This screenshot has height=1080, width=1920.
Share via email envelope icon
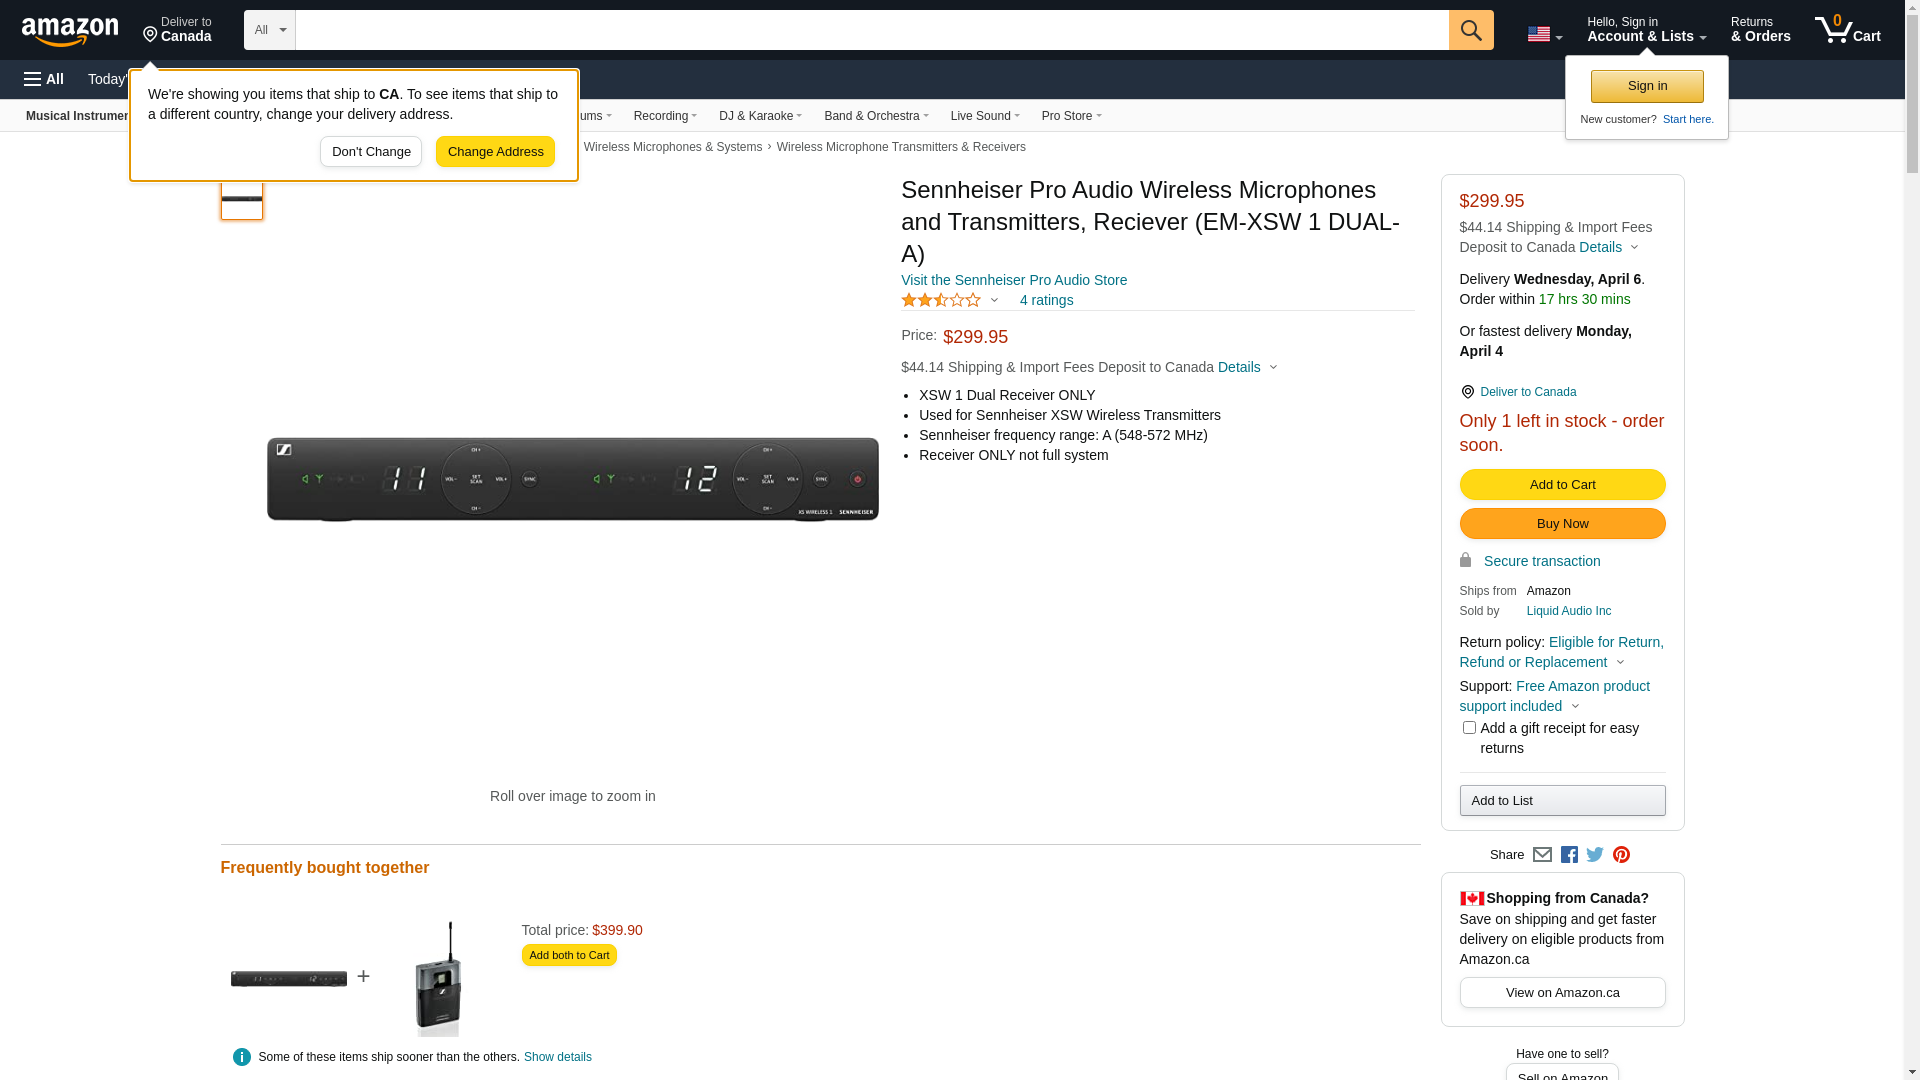pyautogui.click(x=1542, y=855)
